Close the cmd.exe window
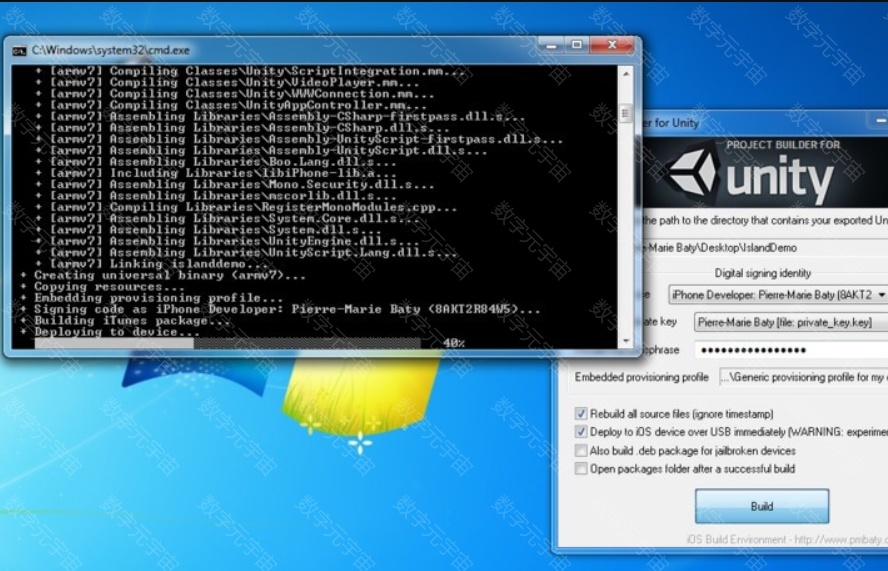This screenshot has height=571, width=888. (612, 45)
